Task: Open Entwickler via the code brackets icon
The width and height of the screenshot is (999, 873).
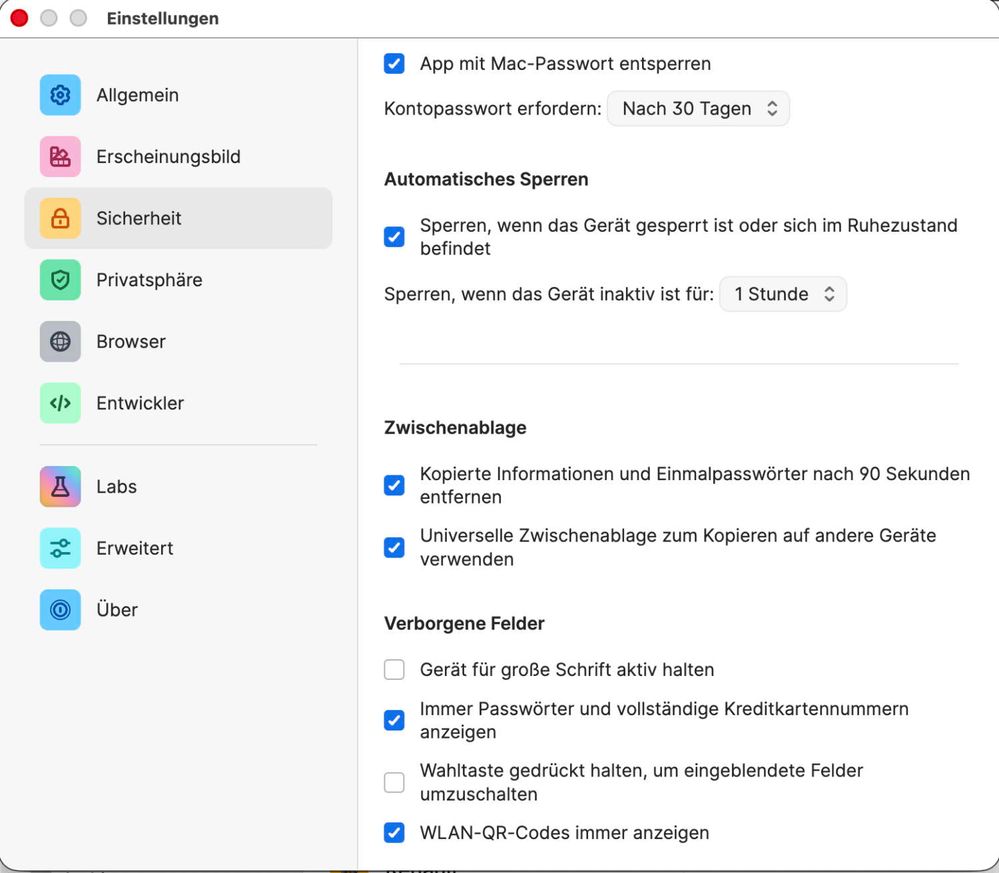Action: pyautogui.click(x=60, y=403)
